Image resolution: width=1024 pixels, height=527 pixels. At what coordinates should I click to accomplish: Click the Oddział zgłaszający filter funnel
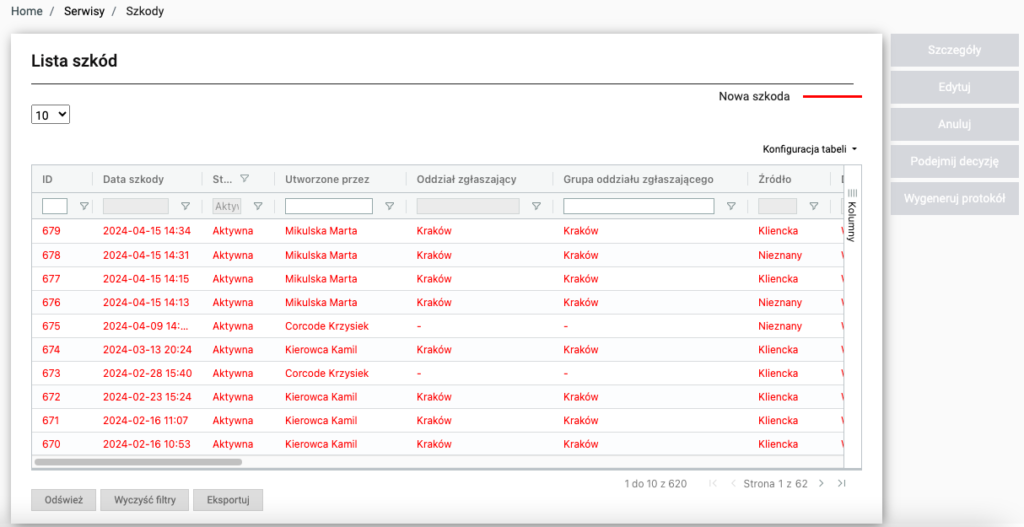click(x=536, y=206)
